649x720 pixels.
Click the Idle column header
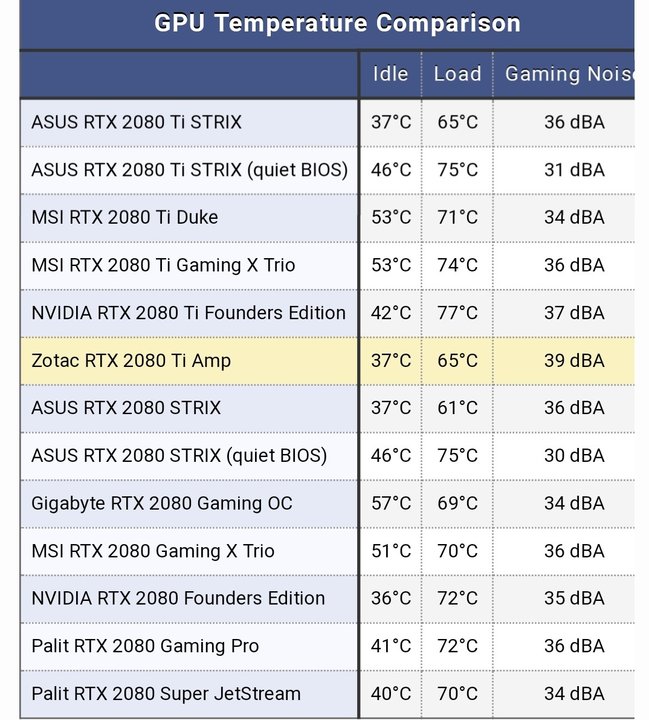click(x=390, y=74)
